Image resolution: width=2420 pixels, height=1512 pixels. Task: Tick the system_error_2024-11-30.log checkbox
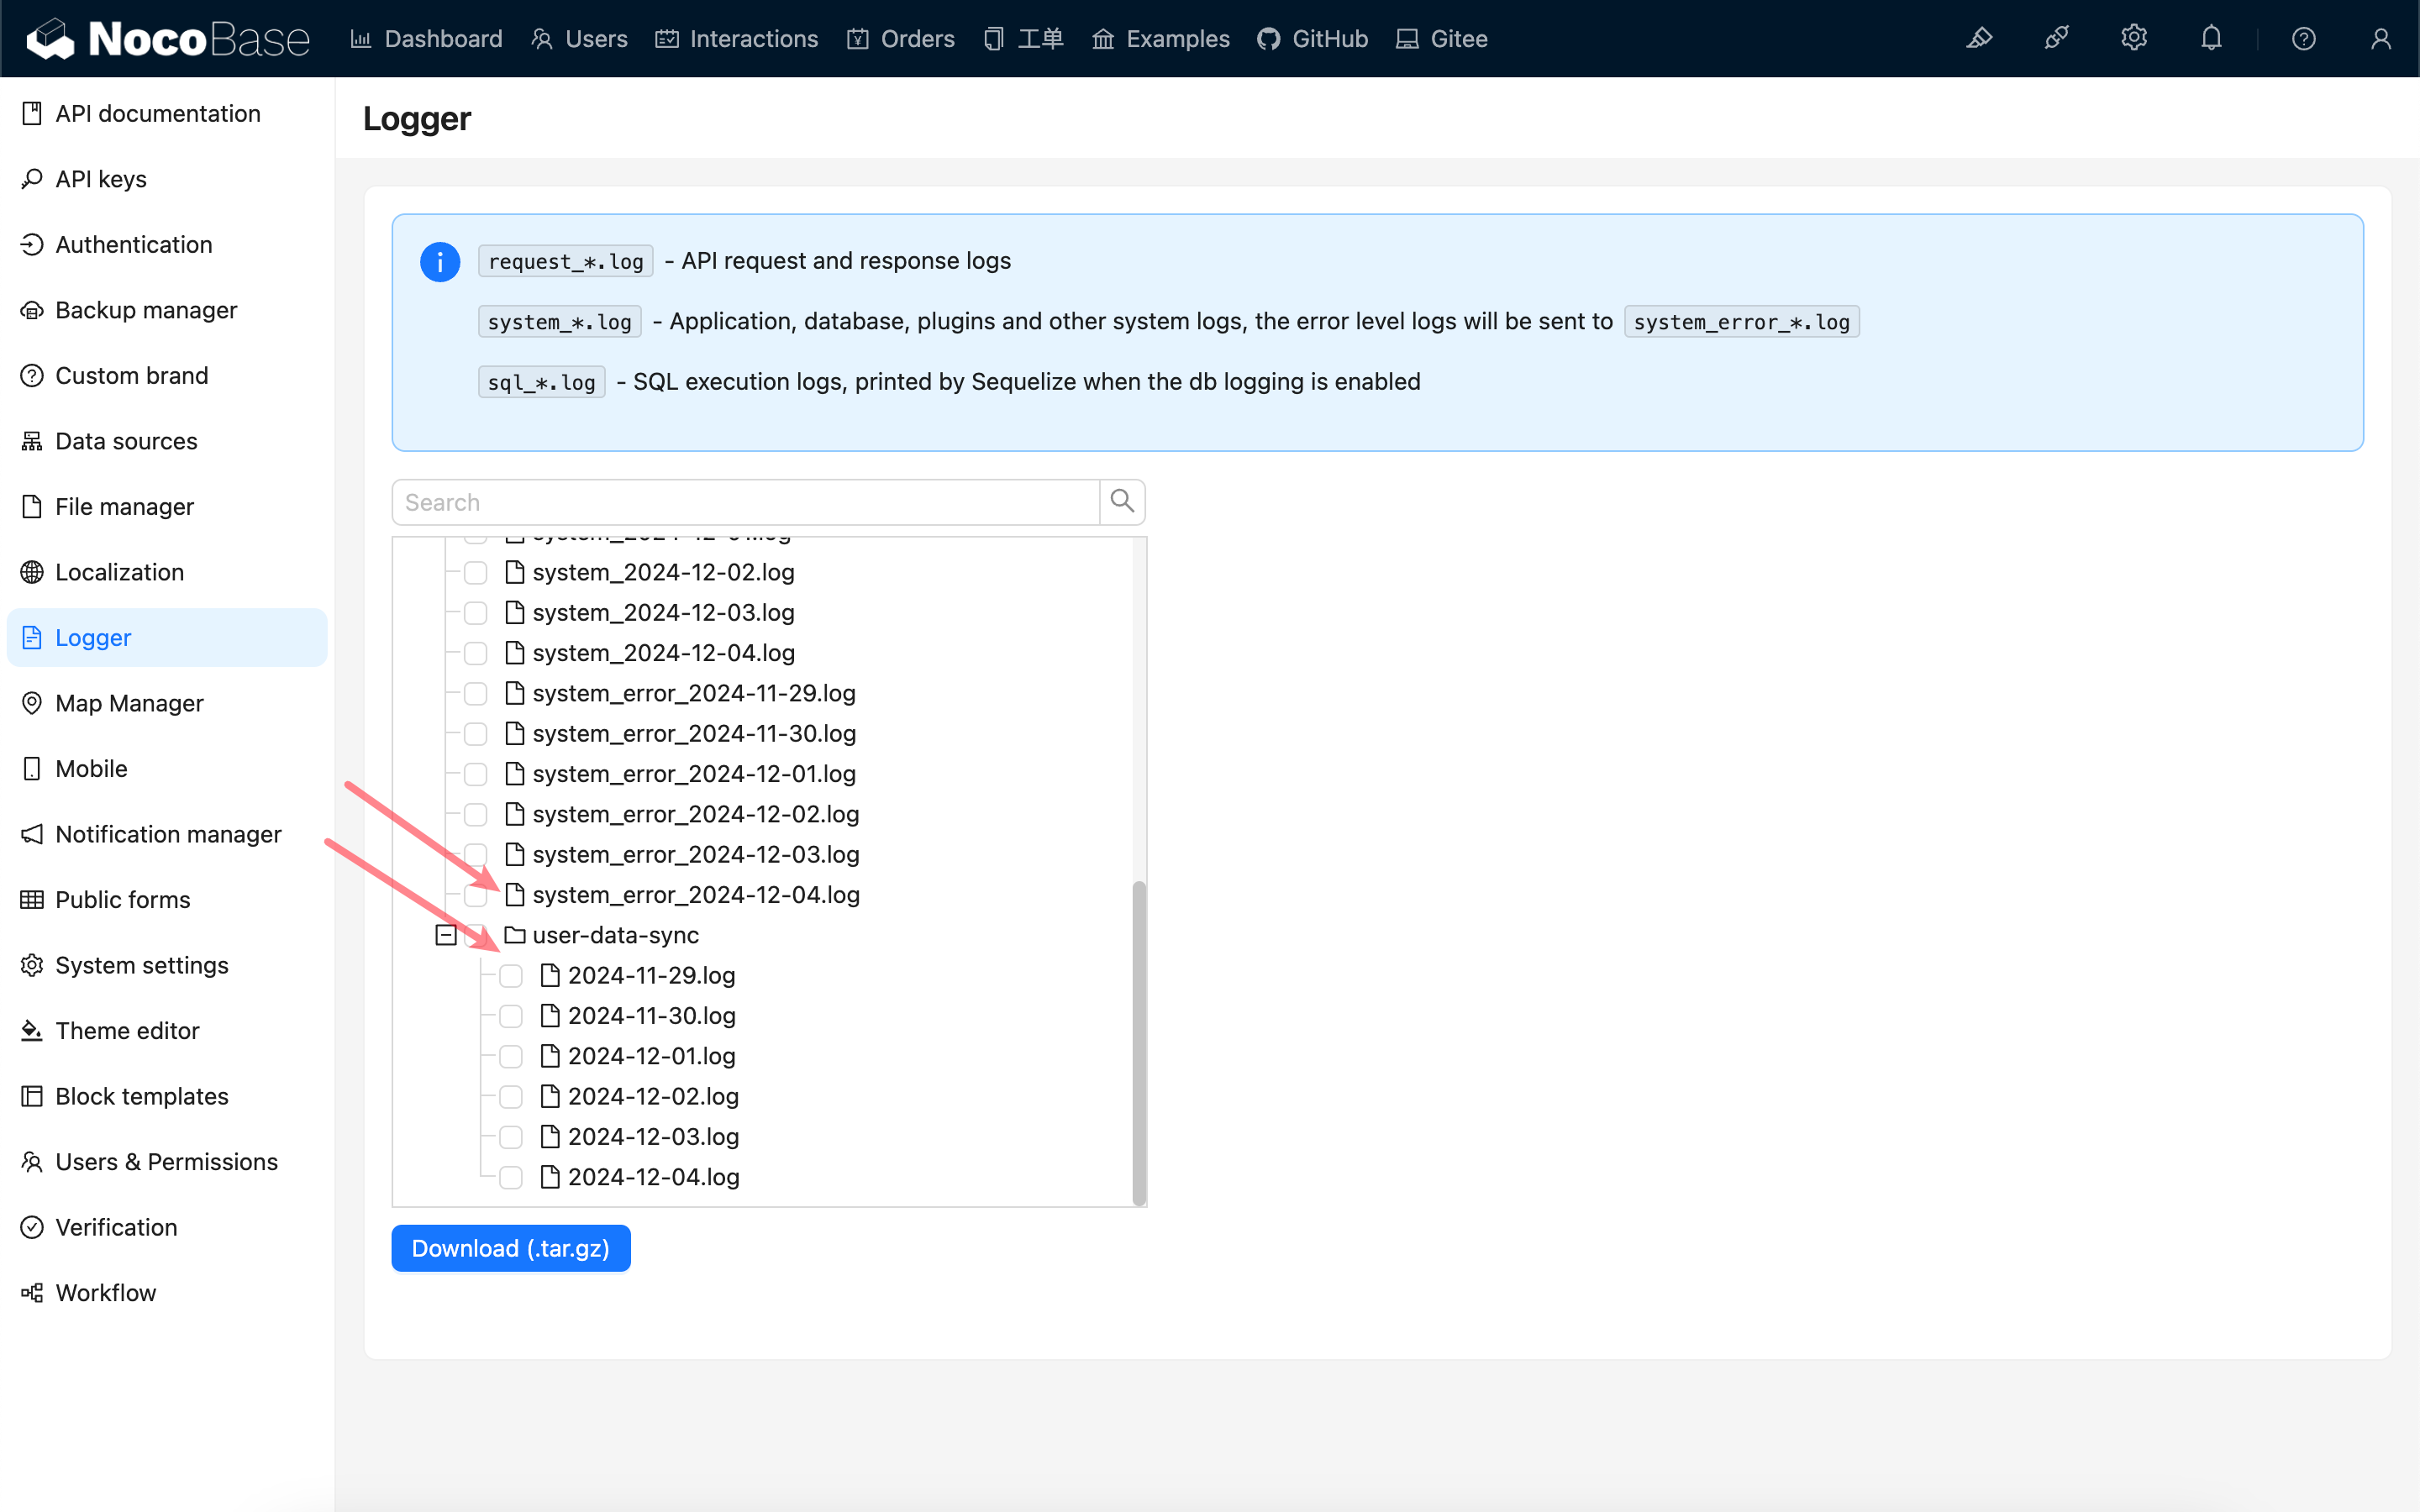coord(476,734)
